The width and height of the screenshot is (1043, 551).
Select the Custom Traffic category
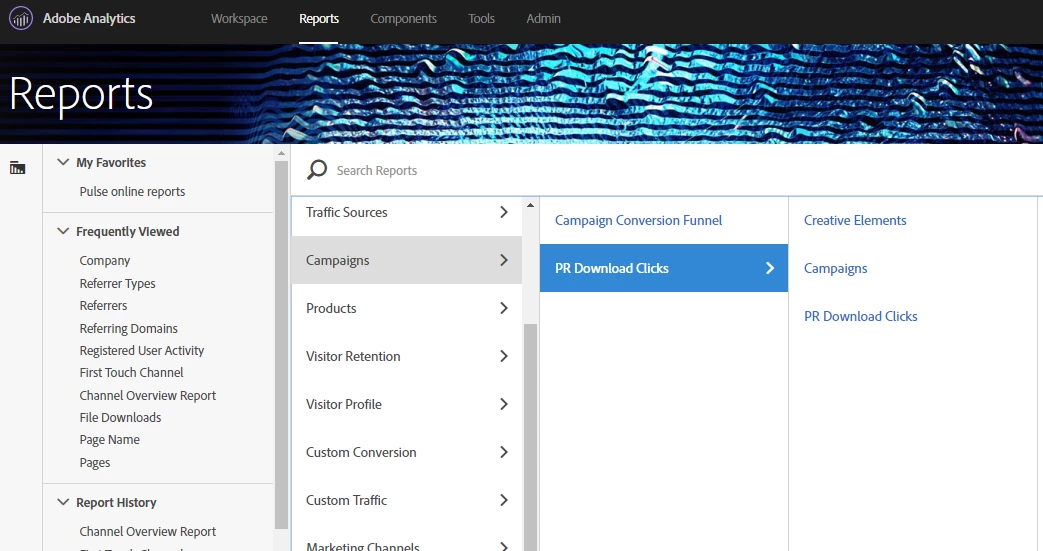click(x=406, y=500)
